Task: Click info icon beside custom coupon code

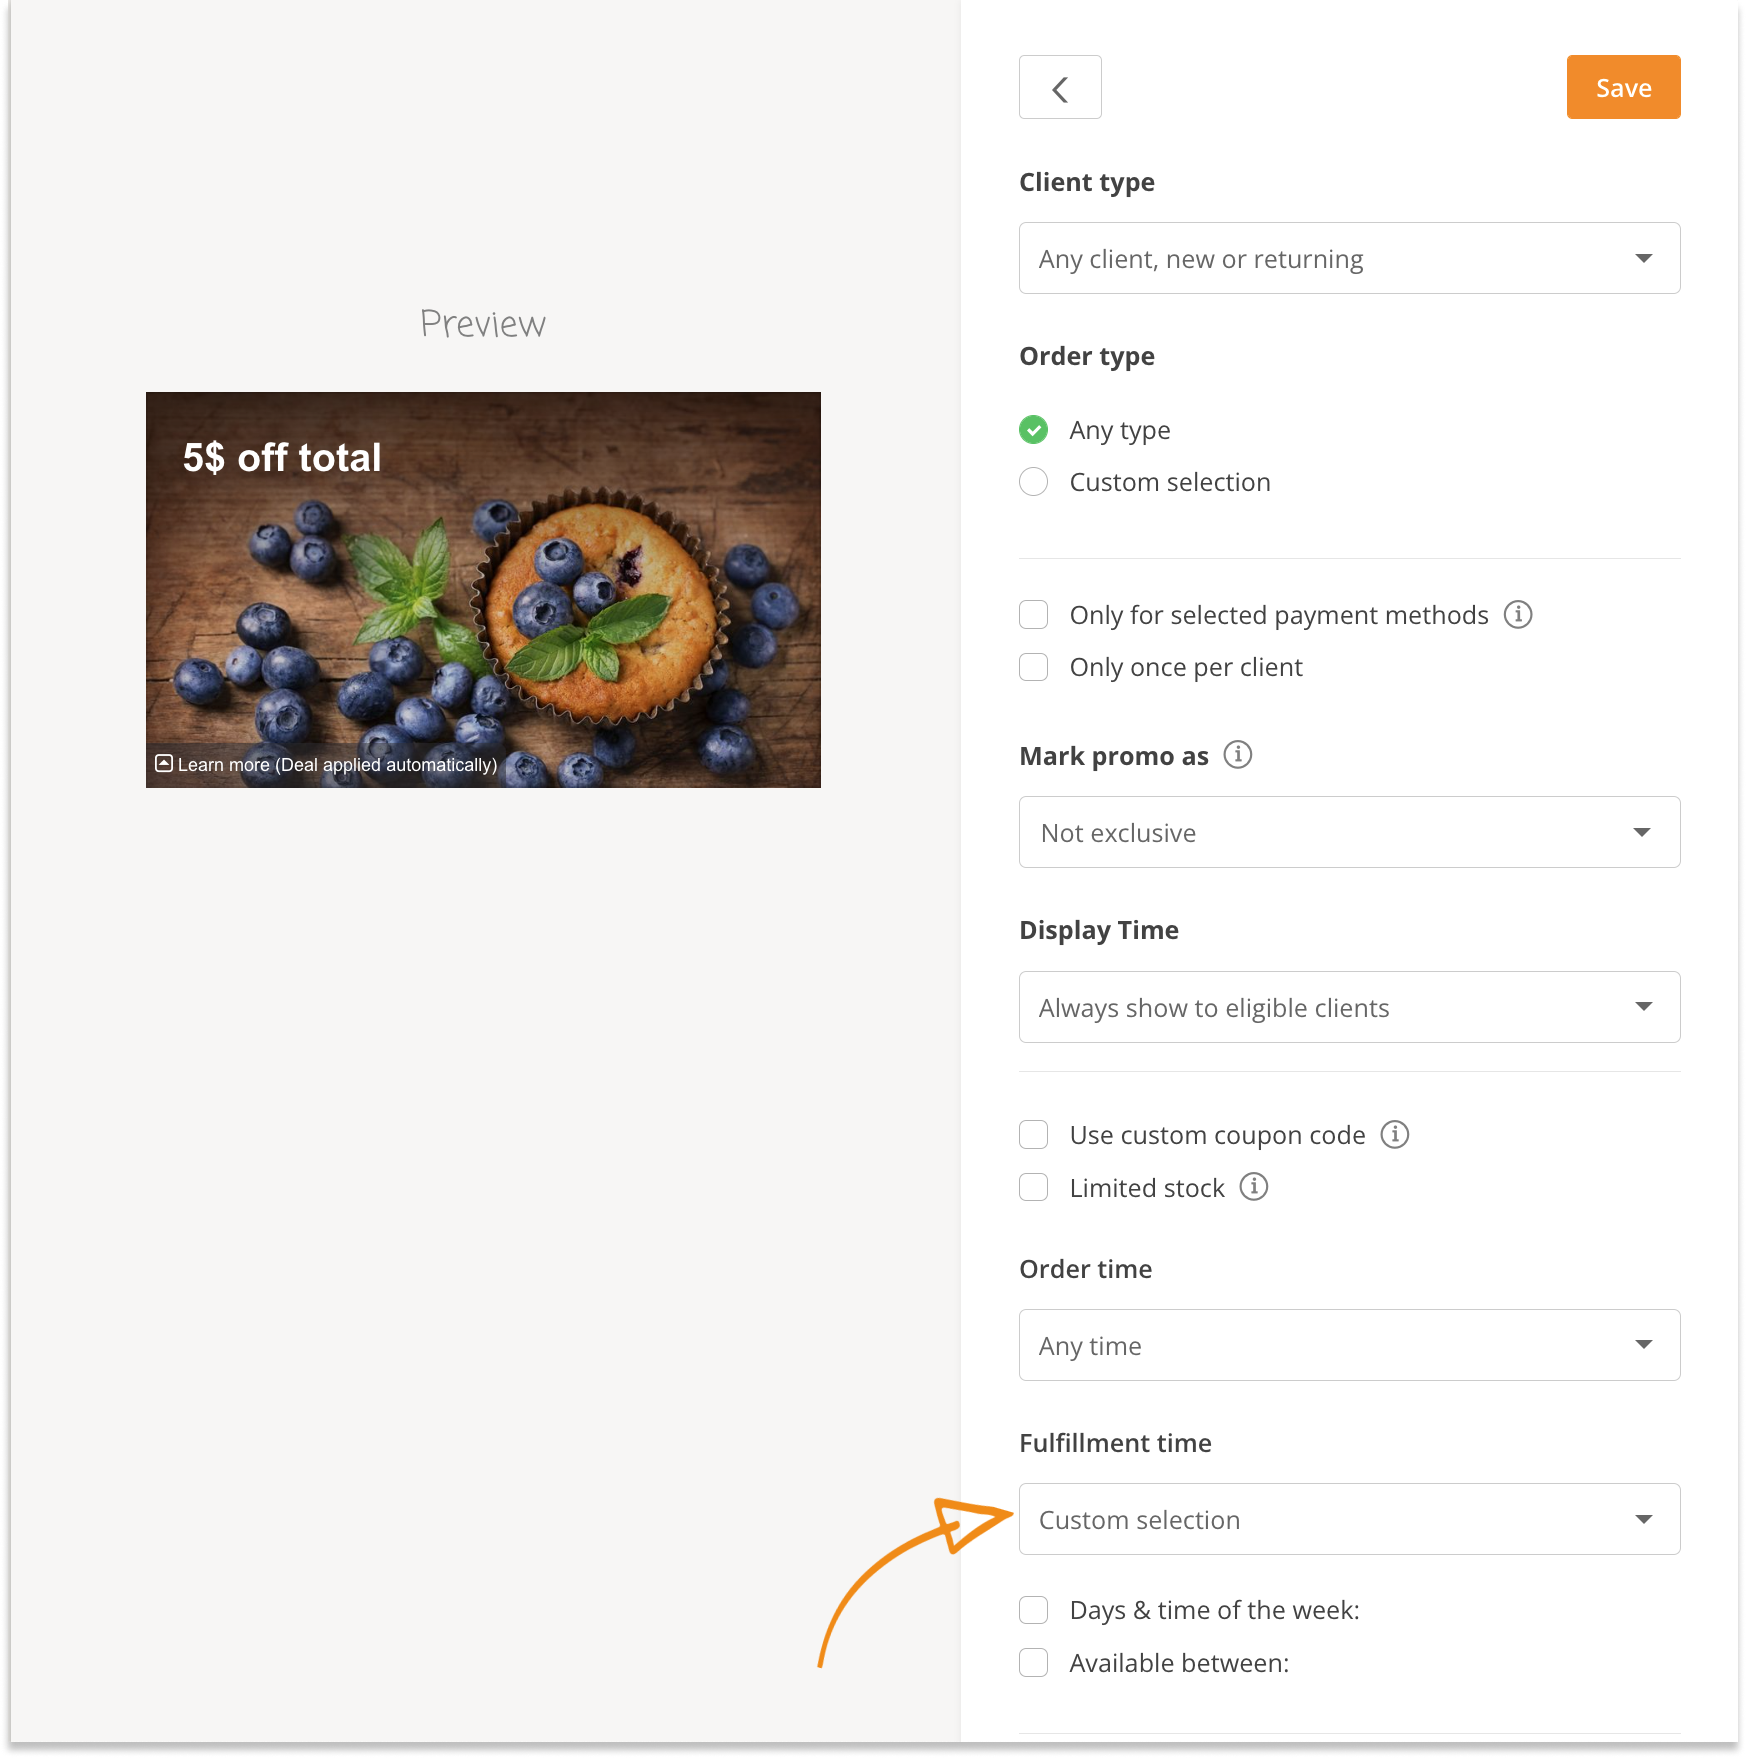Action: click(x=1395, y=1135)
